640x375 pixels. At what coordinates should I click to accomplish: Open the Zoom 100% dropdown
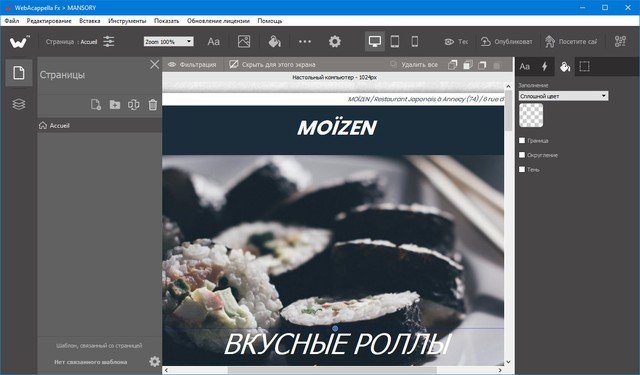tap(169, 42)
